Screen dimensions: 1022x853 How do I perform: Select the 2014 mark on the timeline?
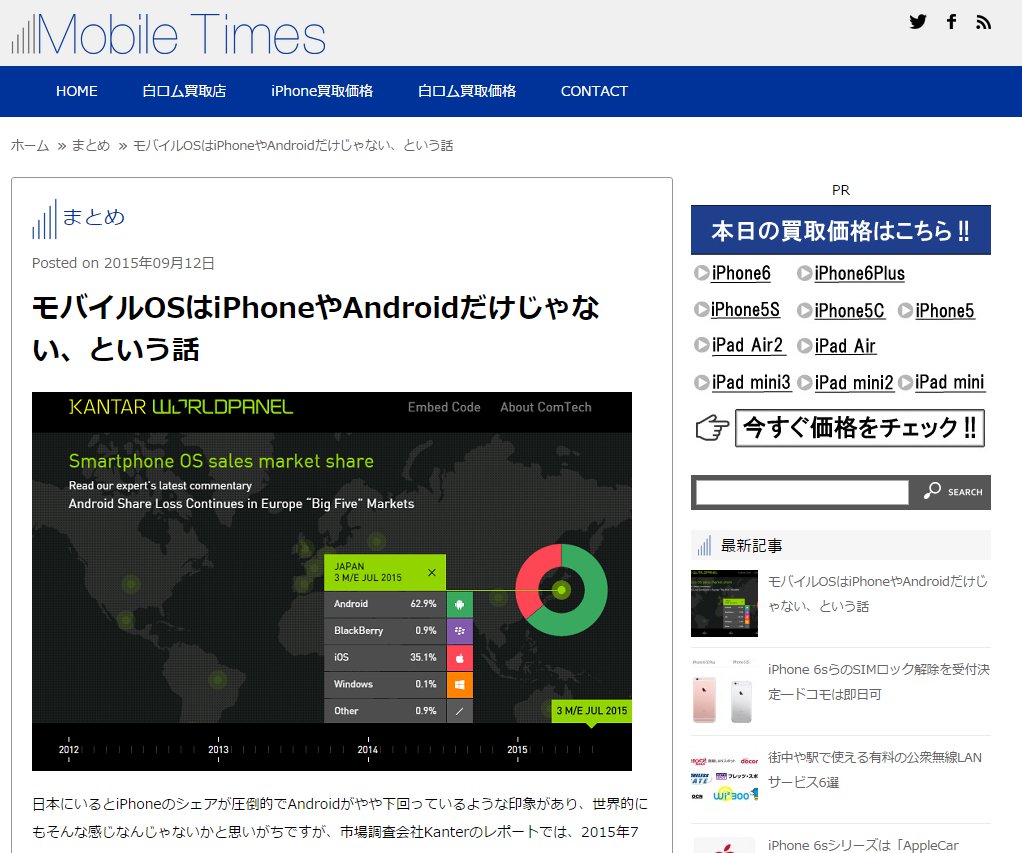368,749
